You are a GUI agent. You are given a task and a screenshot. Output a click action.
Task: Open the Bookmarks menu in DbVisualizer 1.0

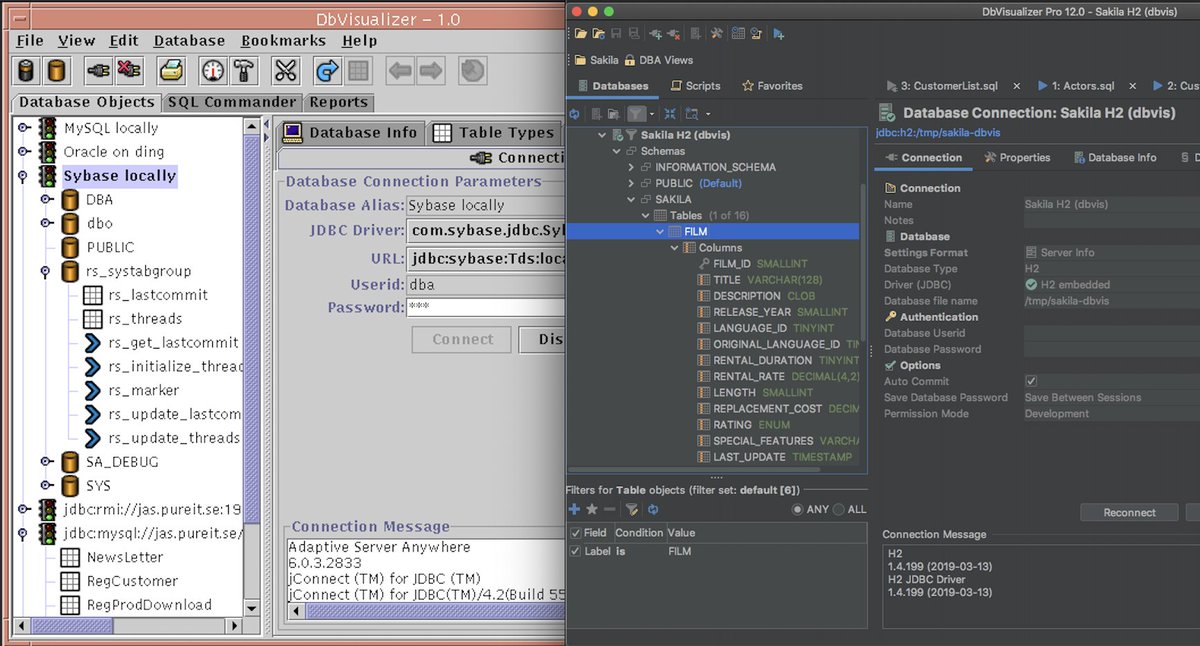[283, 41]
